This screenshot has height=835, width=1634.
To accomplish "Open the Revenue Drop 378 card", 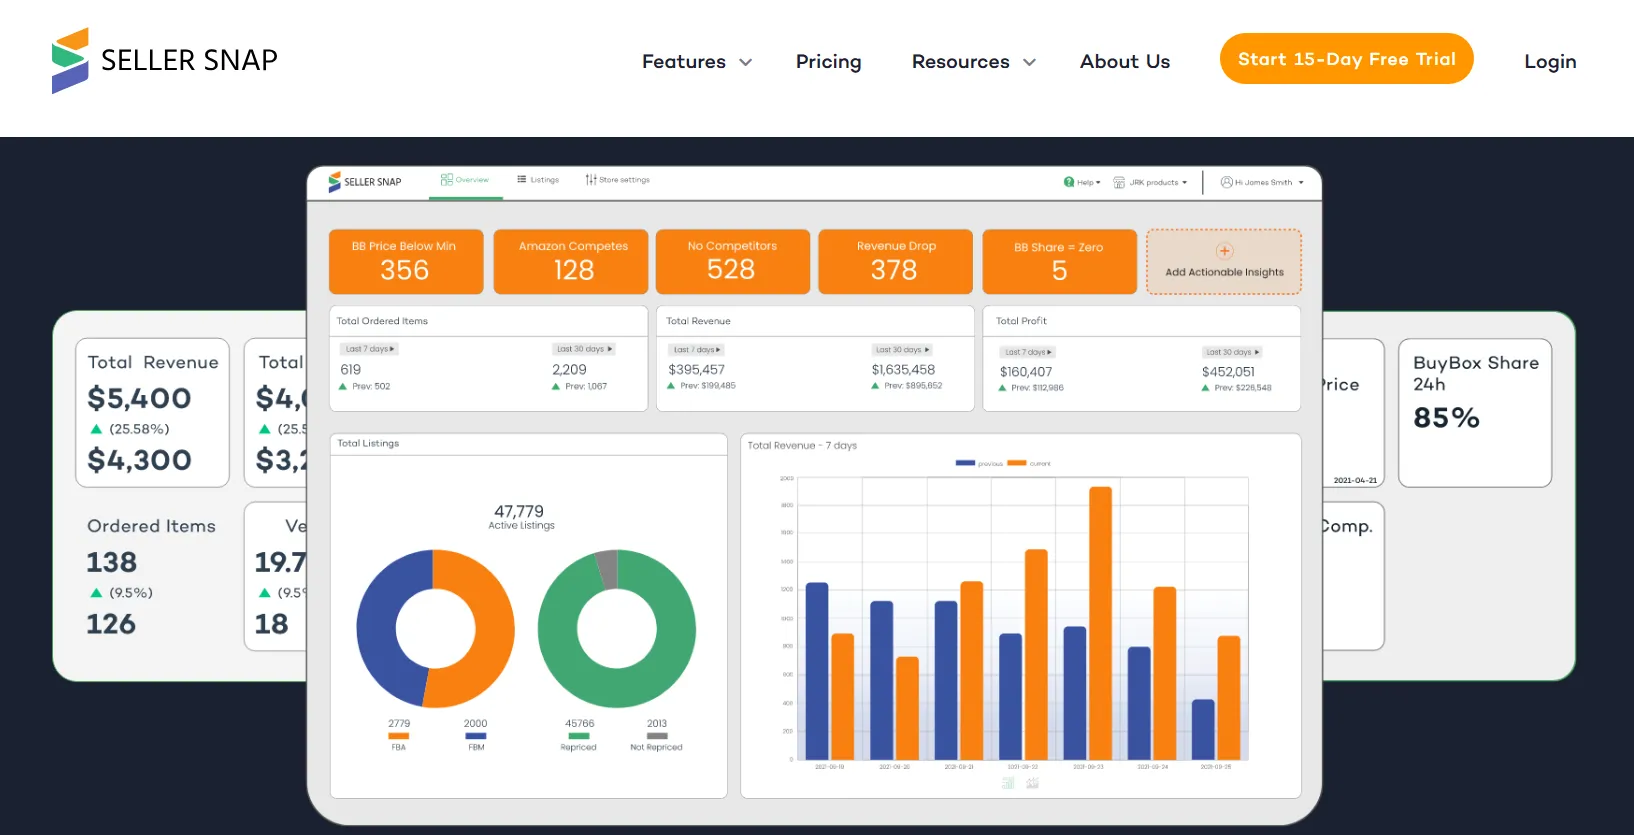I will tap(895, 261).
